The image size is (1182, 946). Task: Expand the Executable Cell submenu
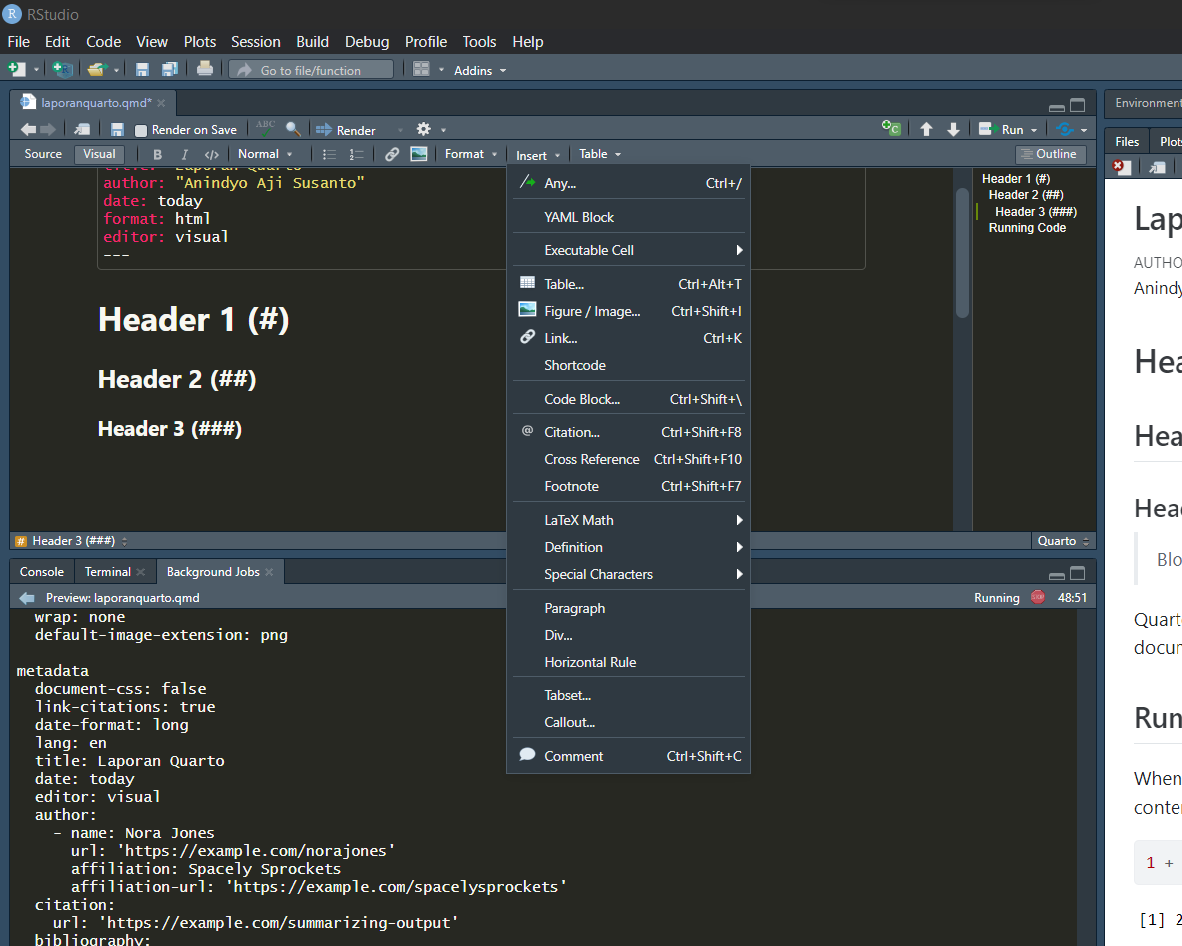click(x=629, y=250)
